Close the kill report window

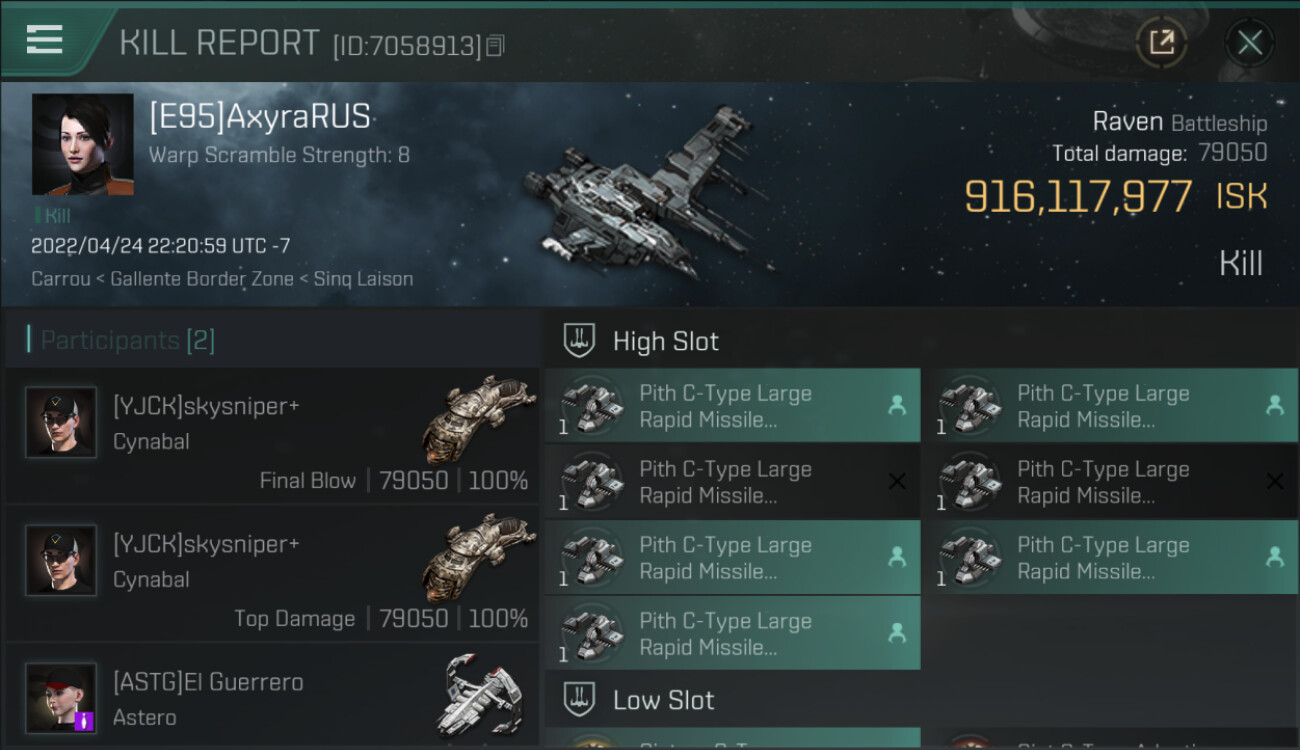click(x=1249, y=42)
